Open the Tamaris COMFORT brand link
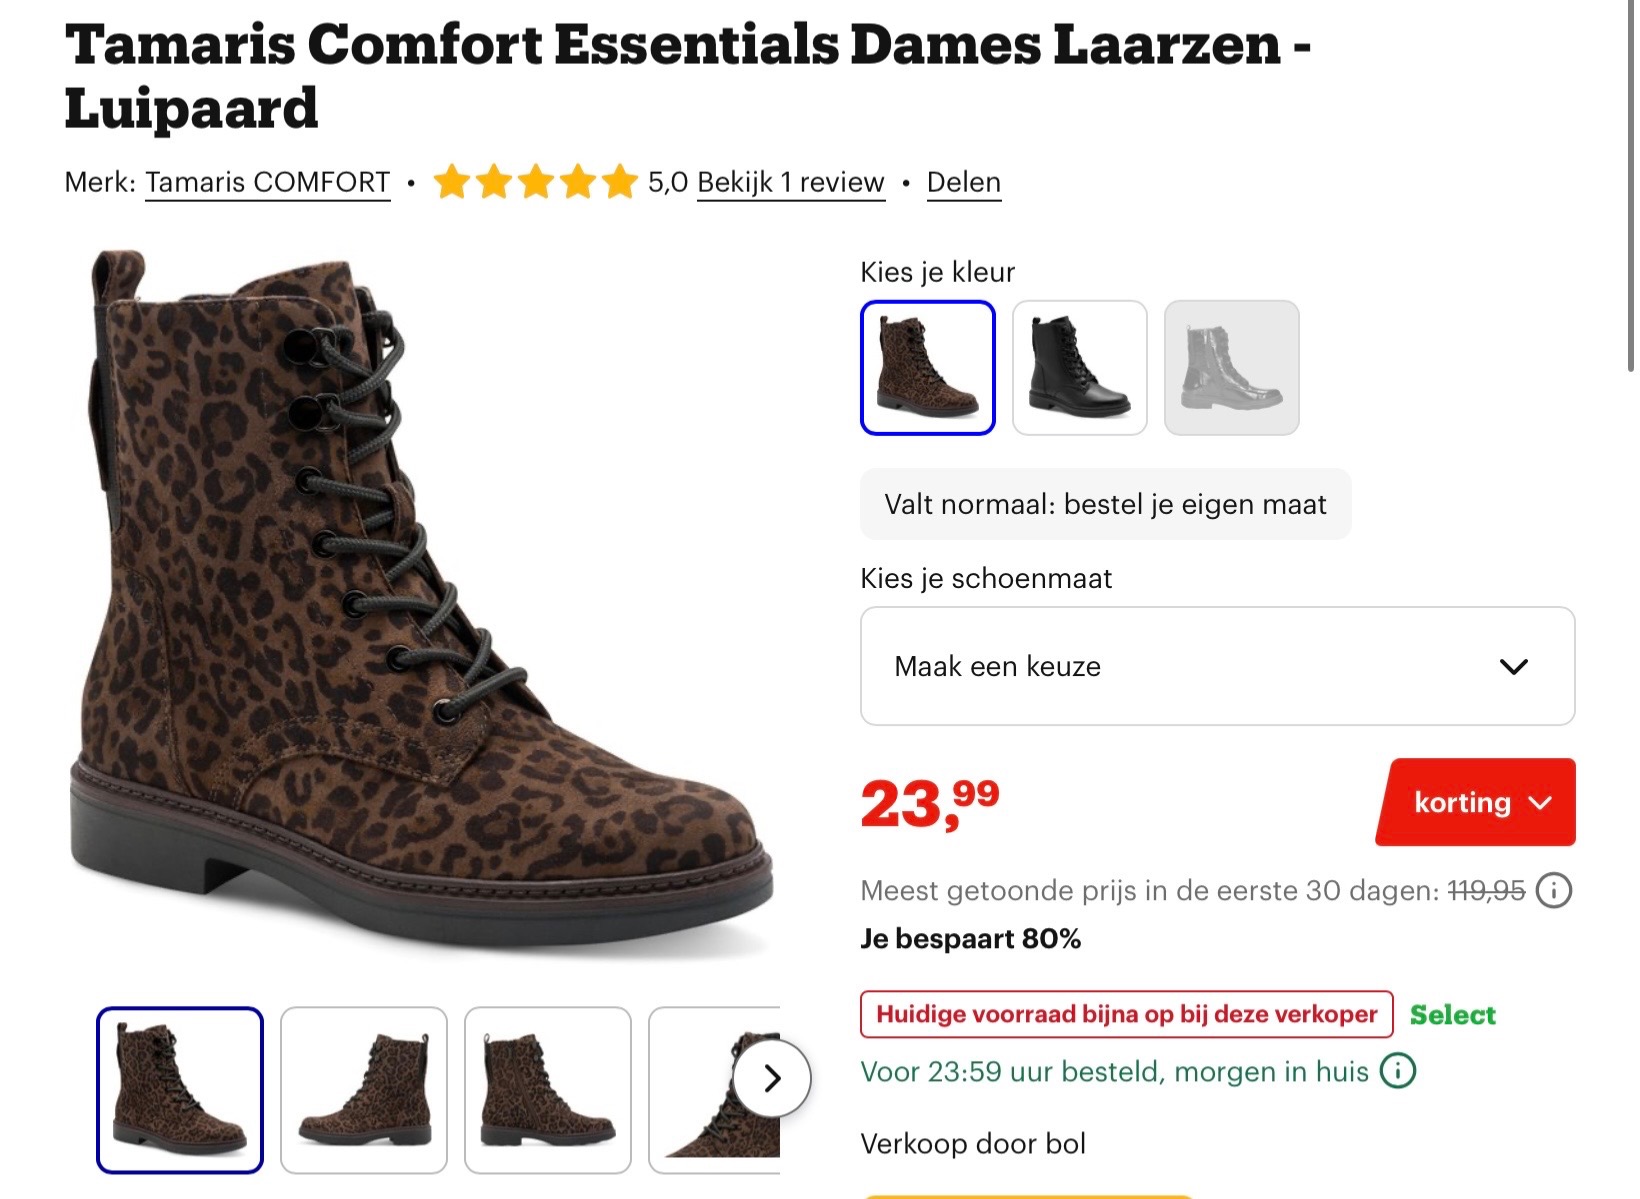The image size is (1640, 1199). tap(267, 182)
